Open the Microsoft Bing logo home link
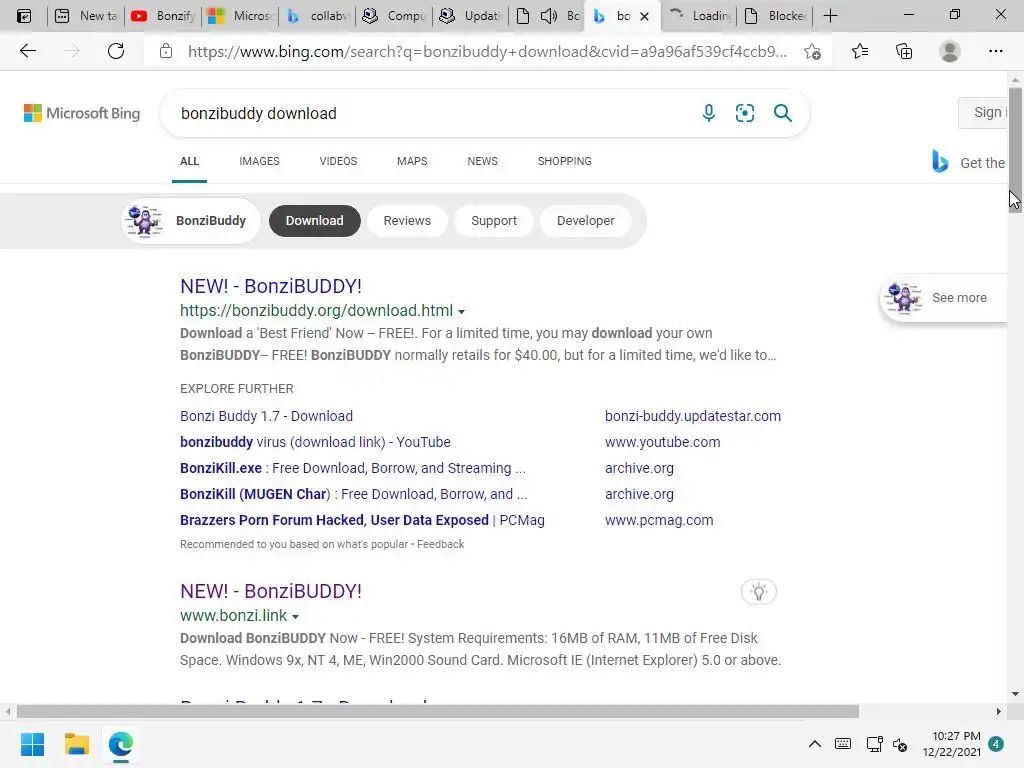Image resolution: width=1024 pixels, height=768 pixels. [x=82, y=113]
